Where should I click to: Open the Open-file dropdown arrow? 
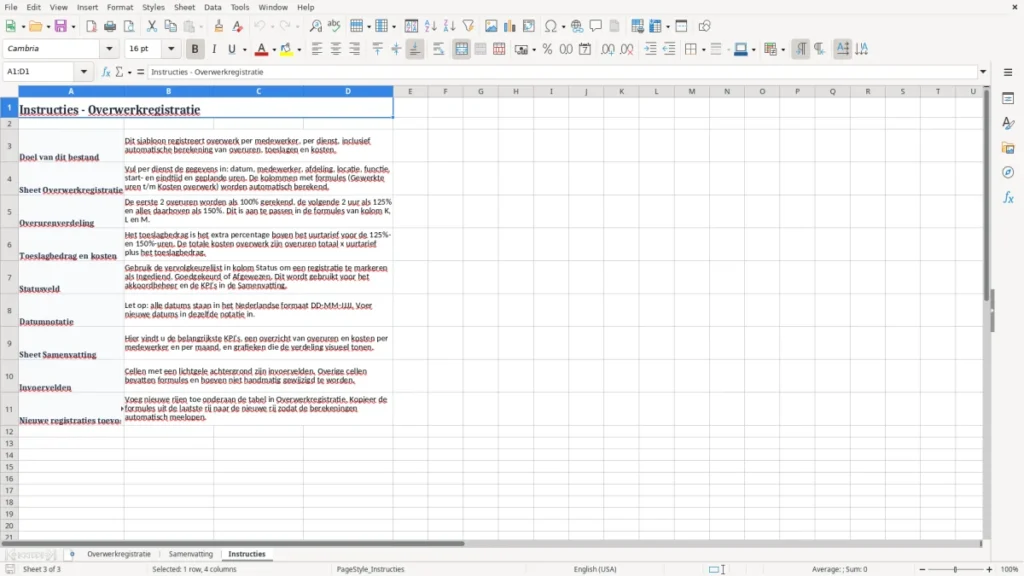point(49,27)
